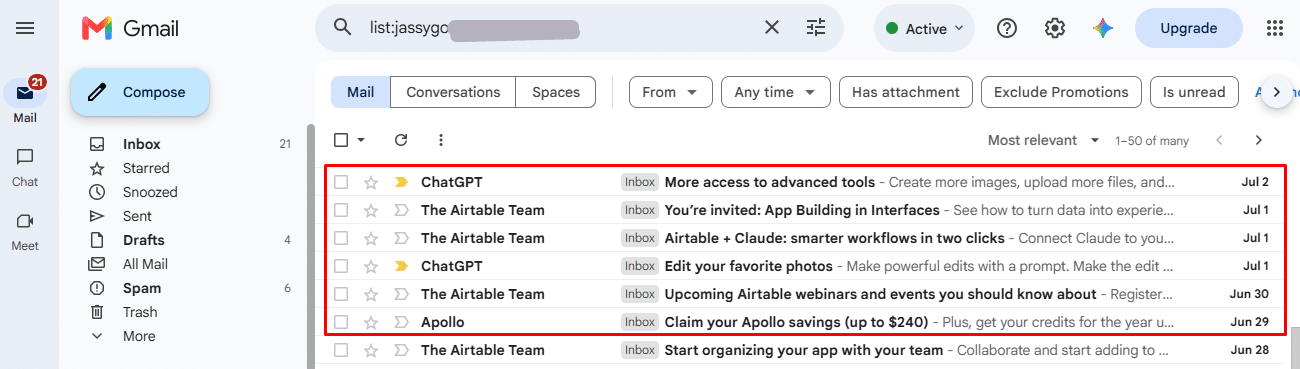Open the More options three-dot icon

[441, 140]
